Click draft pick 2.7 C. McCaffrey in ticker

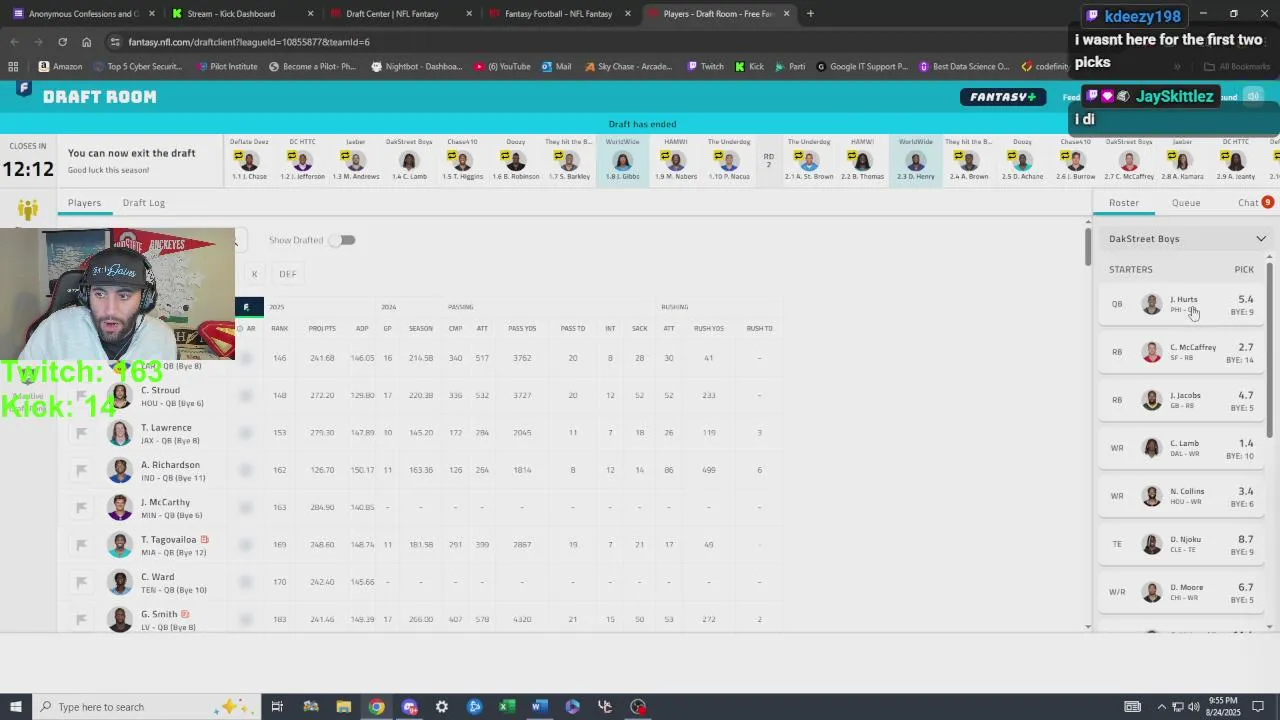point(1129,160)
